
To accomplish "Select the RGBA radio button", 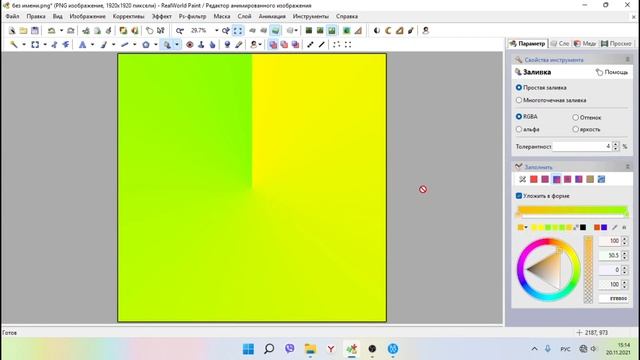I will (519, 117).
